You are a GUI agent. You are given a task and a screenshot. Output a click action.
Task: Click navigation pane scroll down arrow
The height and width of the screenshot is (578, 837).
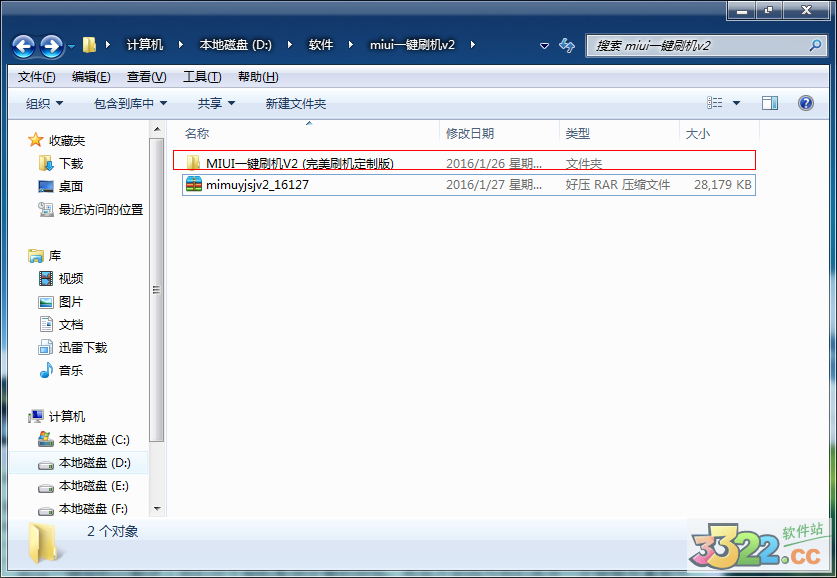coord(156,509)
